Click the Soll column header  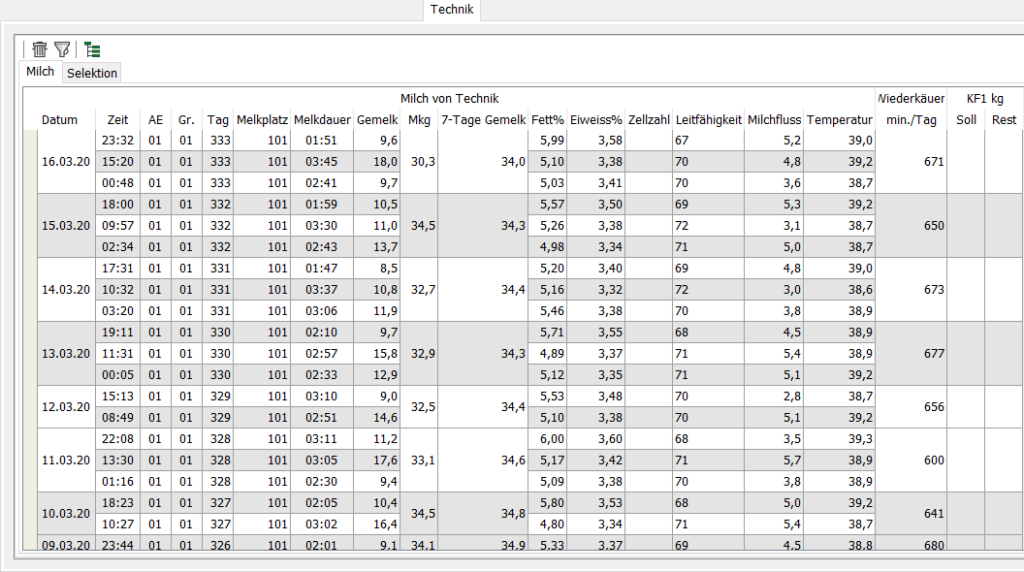click(966, 120)
